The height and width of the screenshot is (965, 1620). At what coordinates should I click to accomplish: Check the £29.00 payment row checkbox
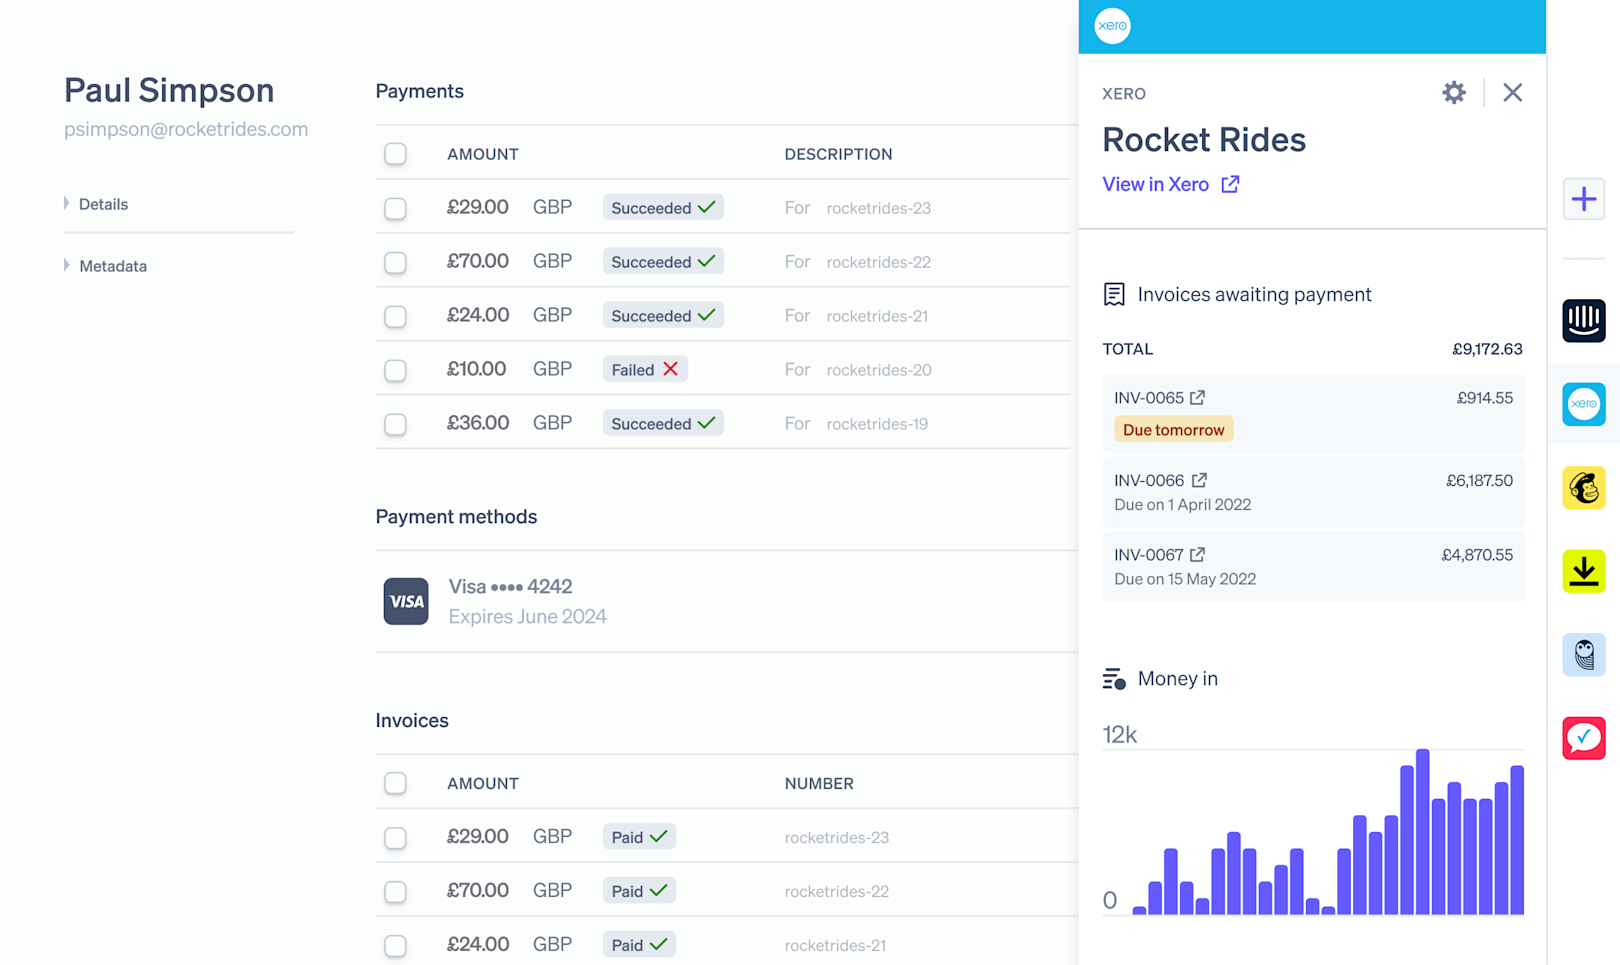(x=395, y=208)
